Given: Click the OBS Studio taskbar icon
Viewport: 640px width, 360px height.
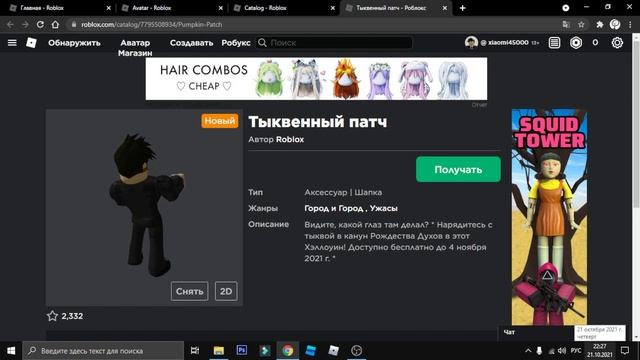Looking at the screenshot, I should (356, 350).
